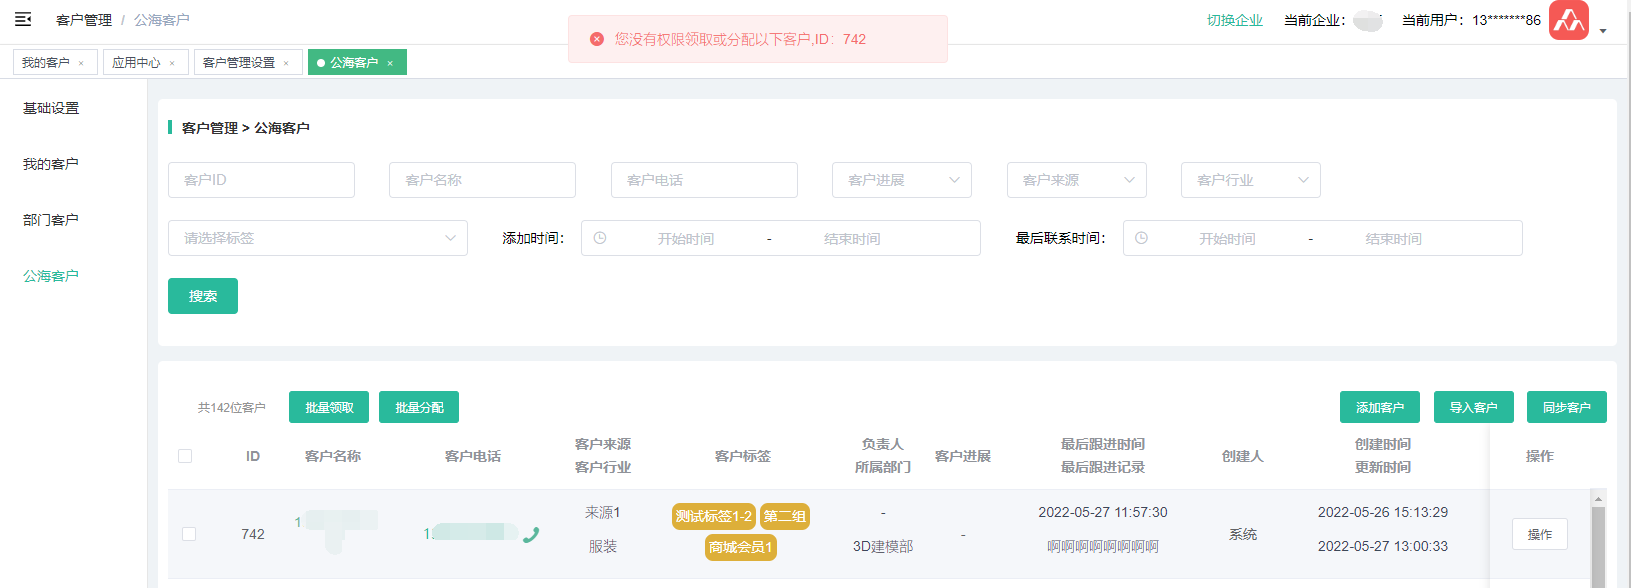Collapse the sidebar with the hamburger icon
Viewport: 1631px width, 588px height.
[x=23, y=19]
